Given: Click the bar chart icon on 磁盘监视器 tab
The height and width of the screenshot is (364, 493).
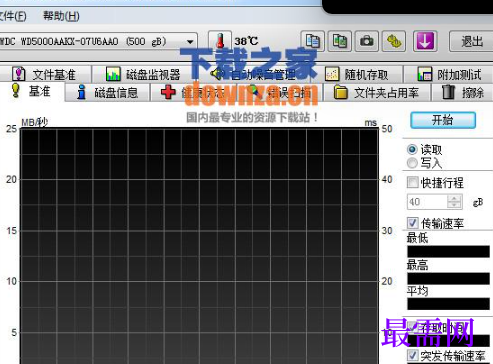Looking at the screenshot, I should click(113, 74).
